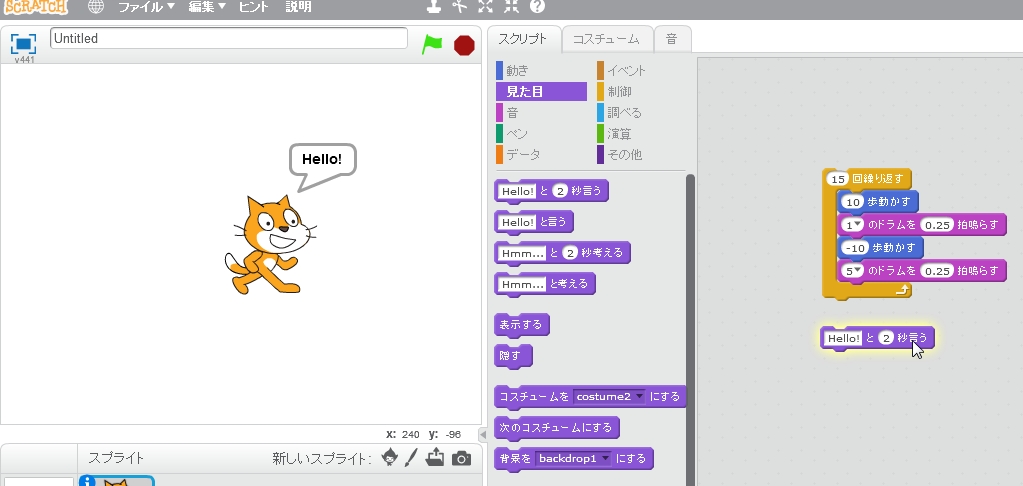The height and width of the screenshot is (486, 1023).
Task: Click the project title field Untitled
Action: 228,38
